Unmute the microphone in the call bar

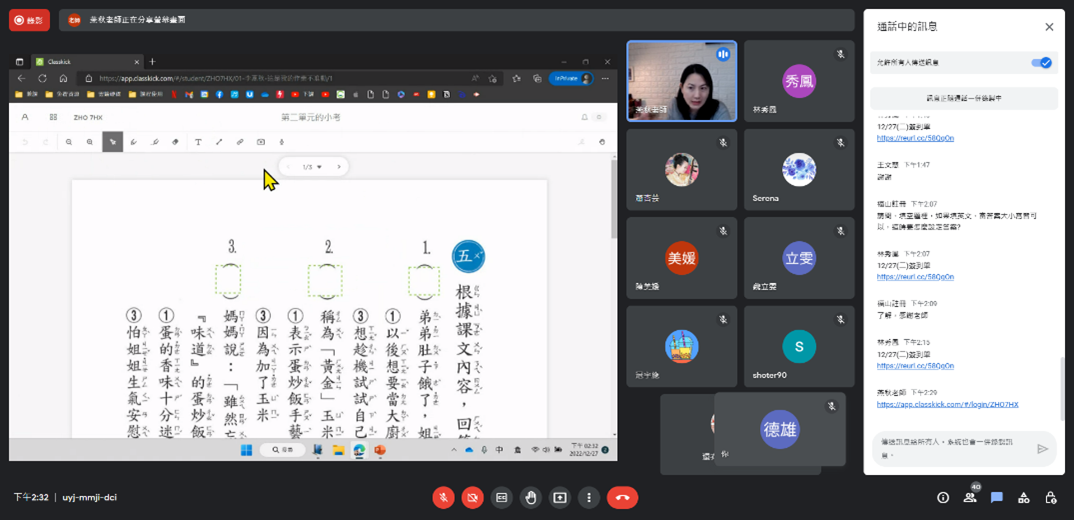(444, 497)
